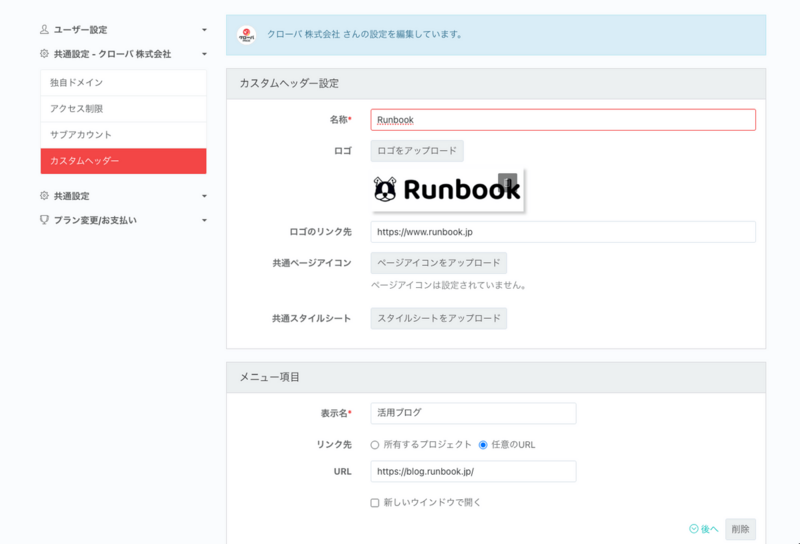Expand the プラン変更/お支払い arrow
The height and width of the screenshot is (544, 800).
coord(204,220)
